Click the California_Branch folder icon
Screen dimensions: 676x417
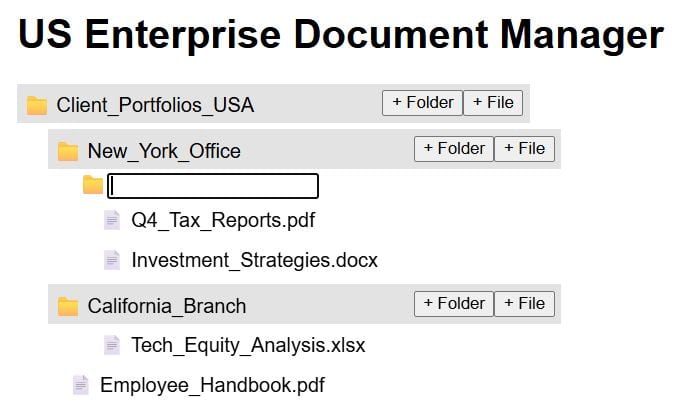68,306
